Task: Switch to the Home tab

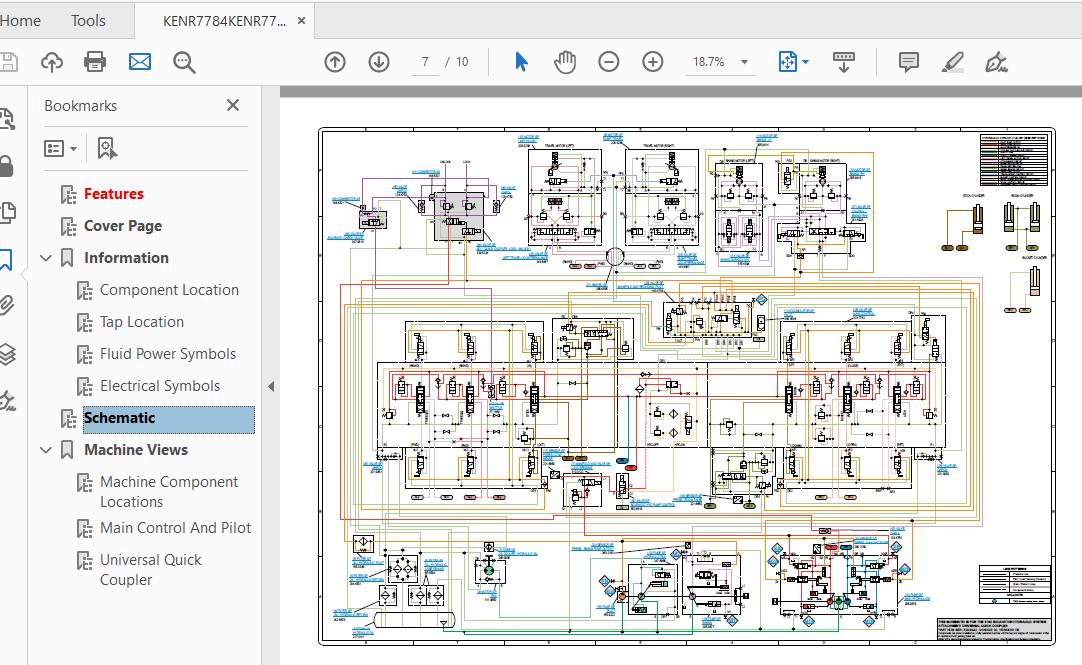Action: pyautogui.click(x=20, y=20)
